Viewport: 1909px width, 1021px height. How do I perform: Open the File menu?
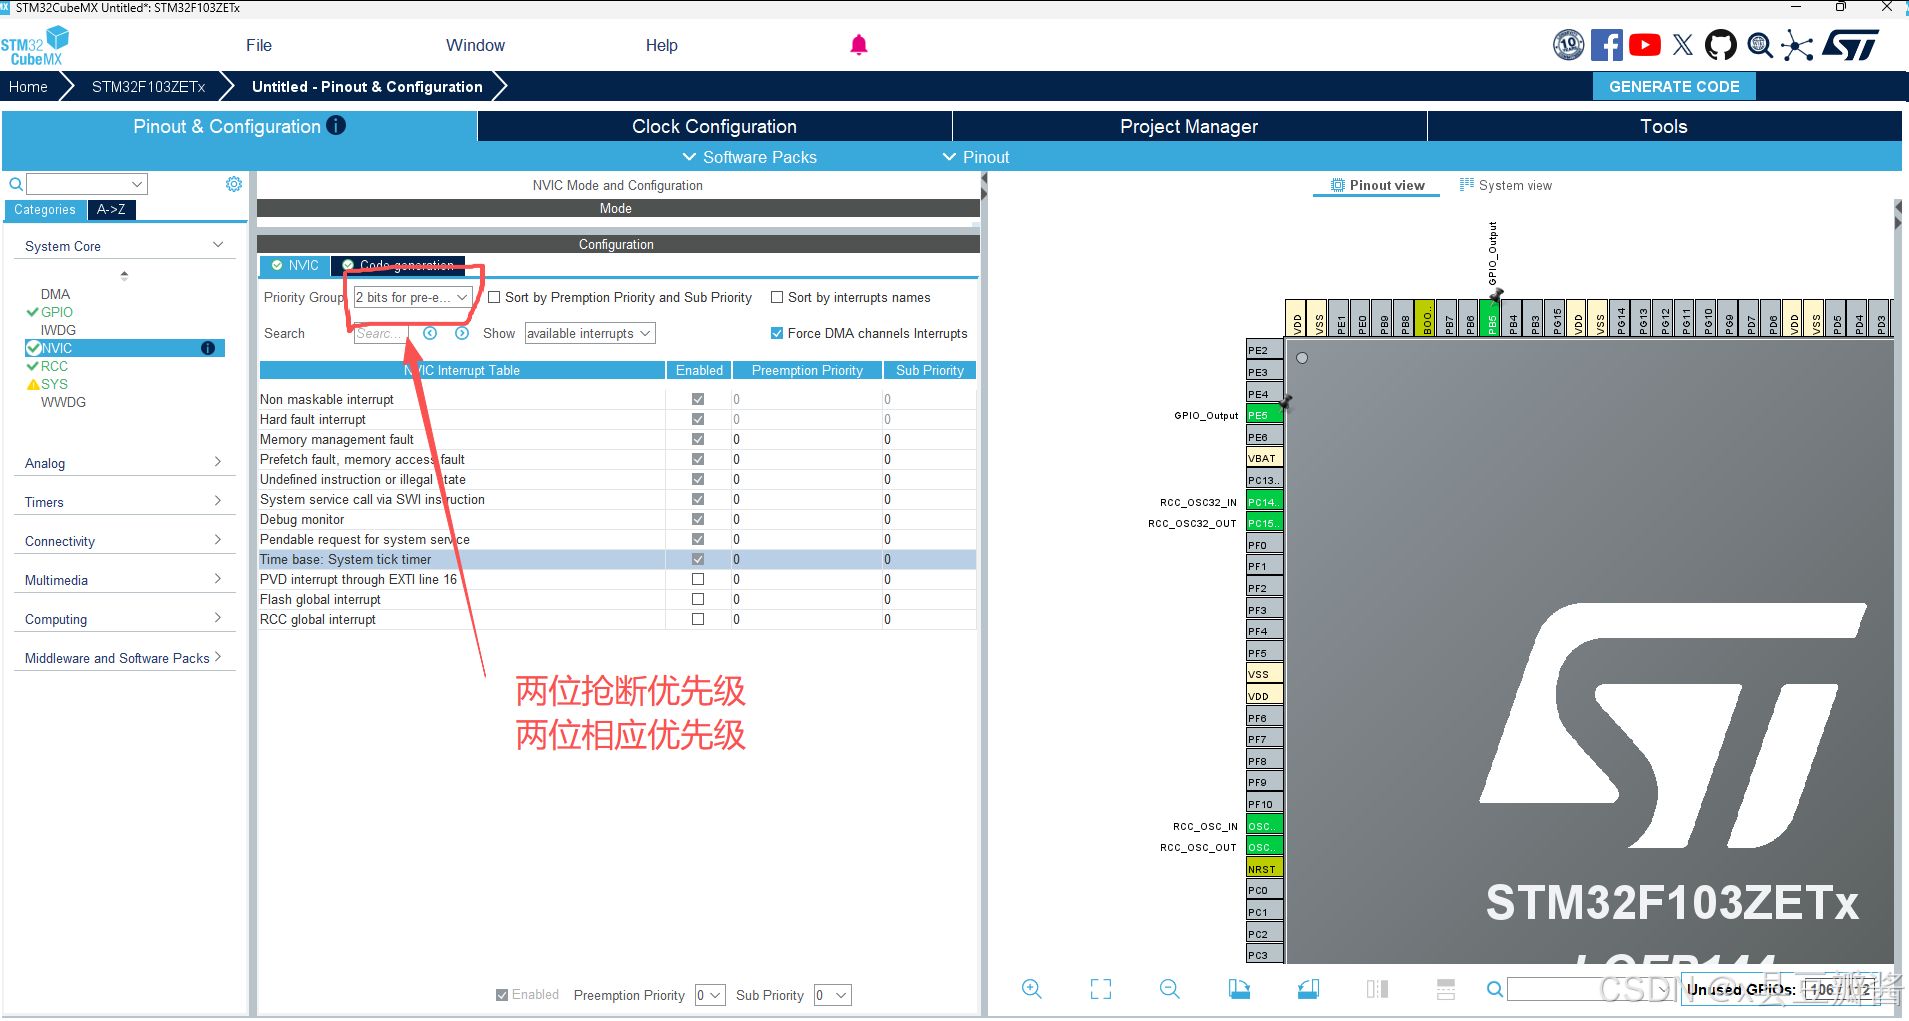click(259, 45)
